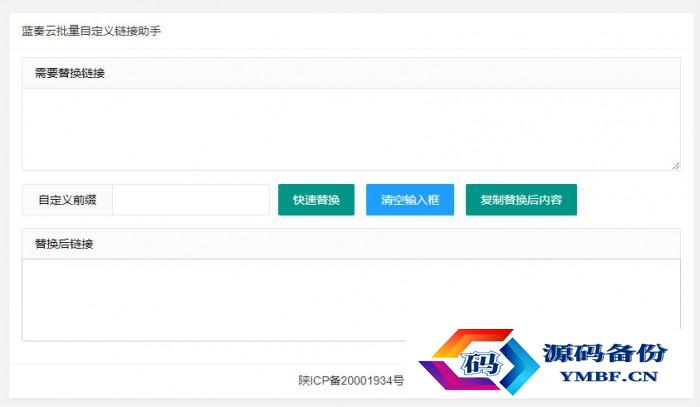The width and height of the screenshot is (700, 407).
Task: Click the 复制替换后内容 button
Action: click(521, 199)
